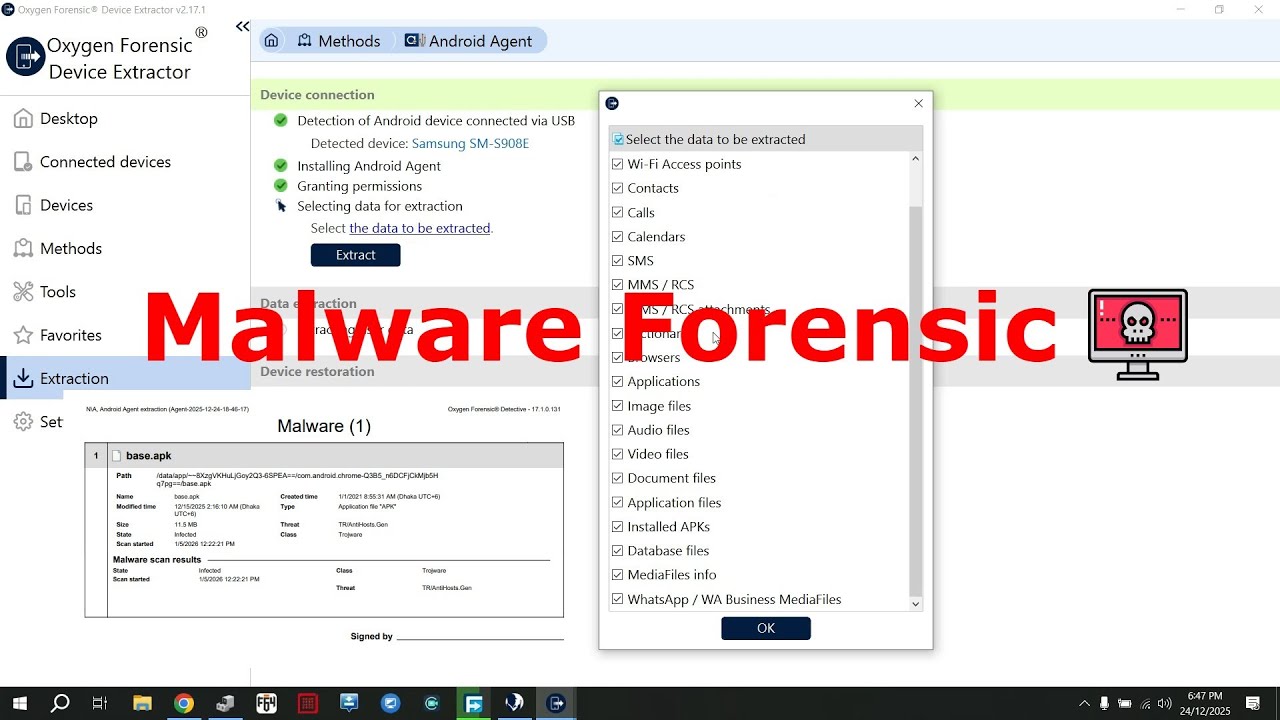Open the Windows Start menu
Image resolution: width=1280 pixels, height=720 pixels.
(19, 704)
